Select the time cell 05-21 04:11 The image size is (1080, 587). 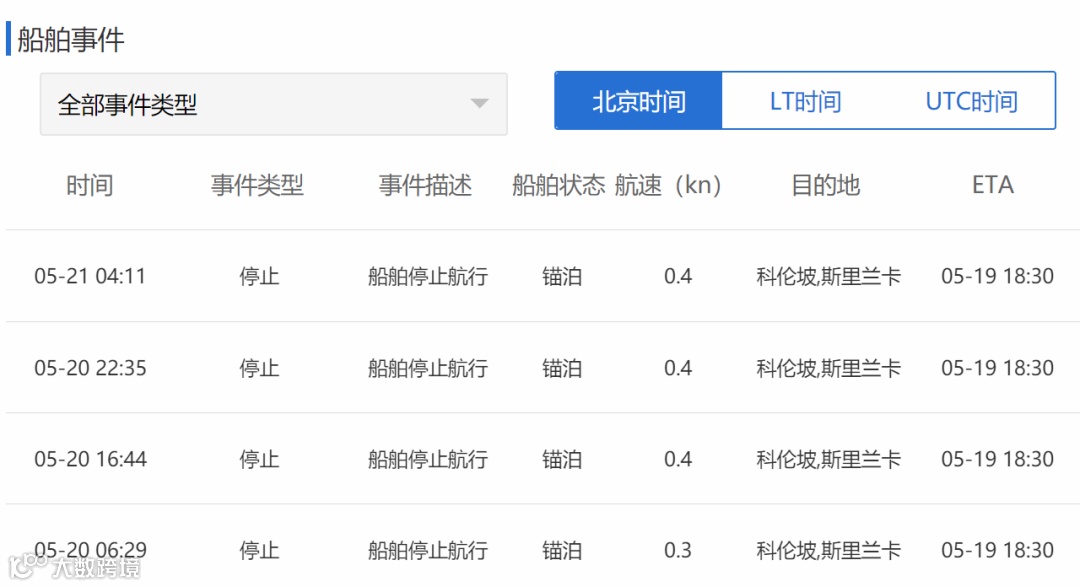coord(90,276)
